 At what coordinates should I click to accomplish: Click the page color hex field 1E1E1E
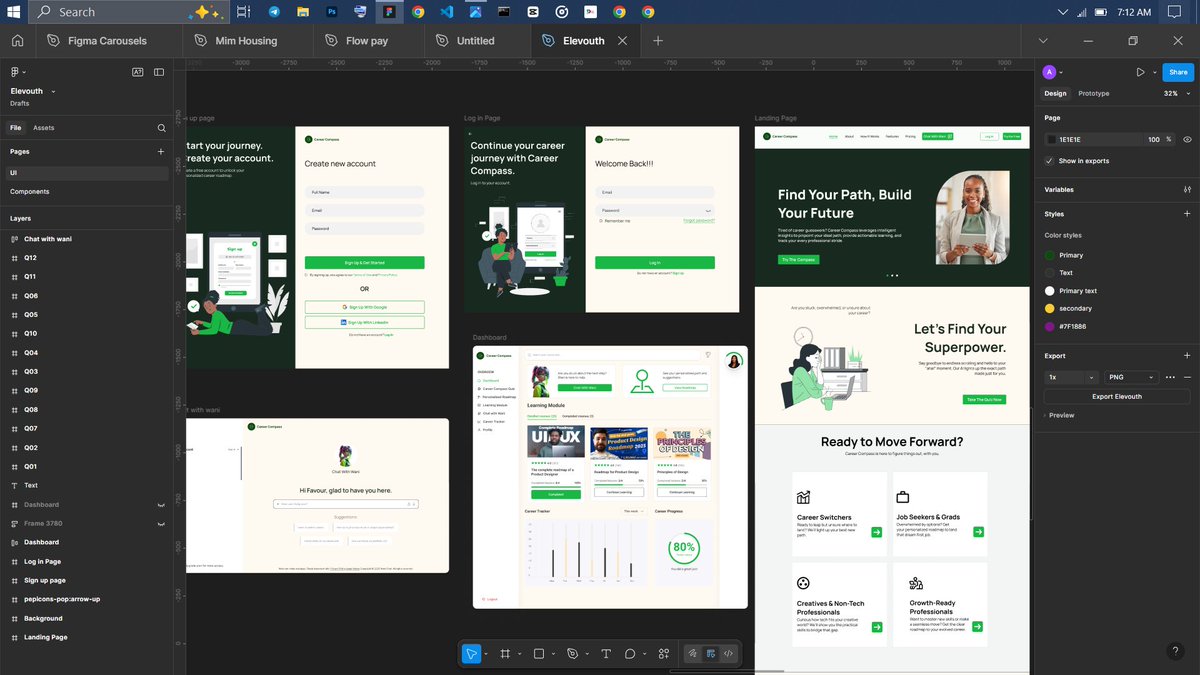pos(1095,139)
